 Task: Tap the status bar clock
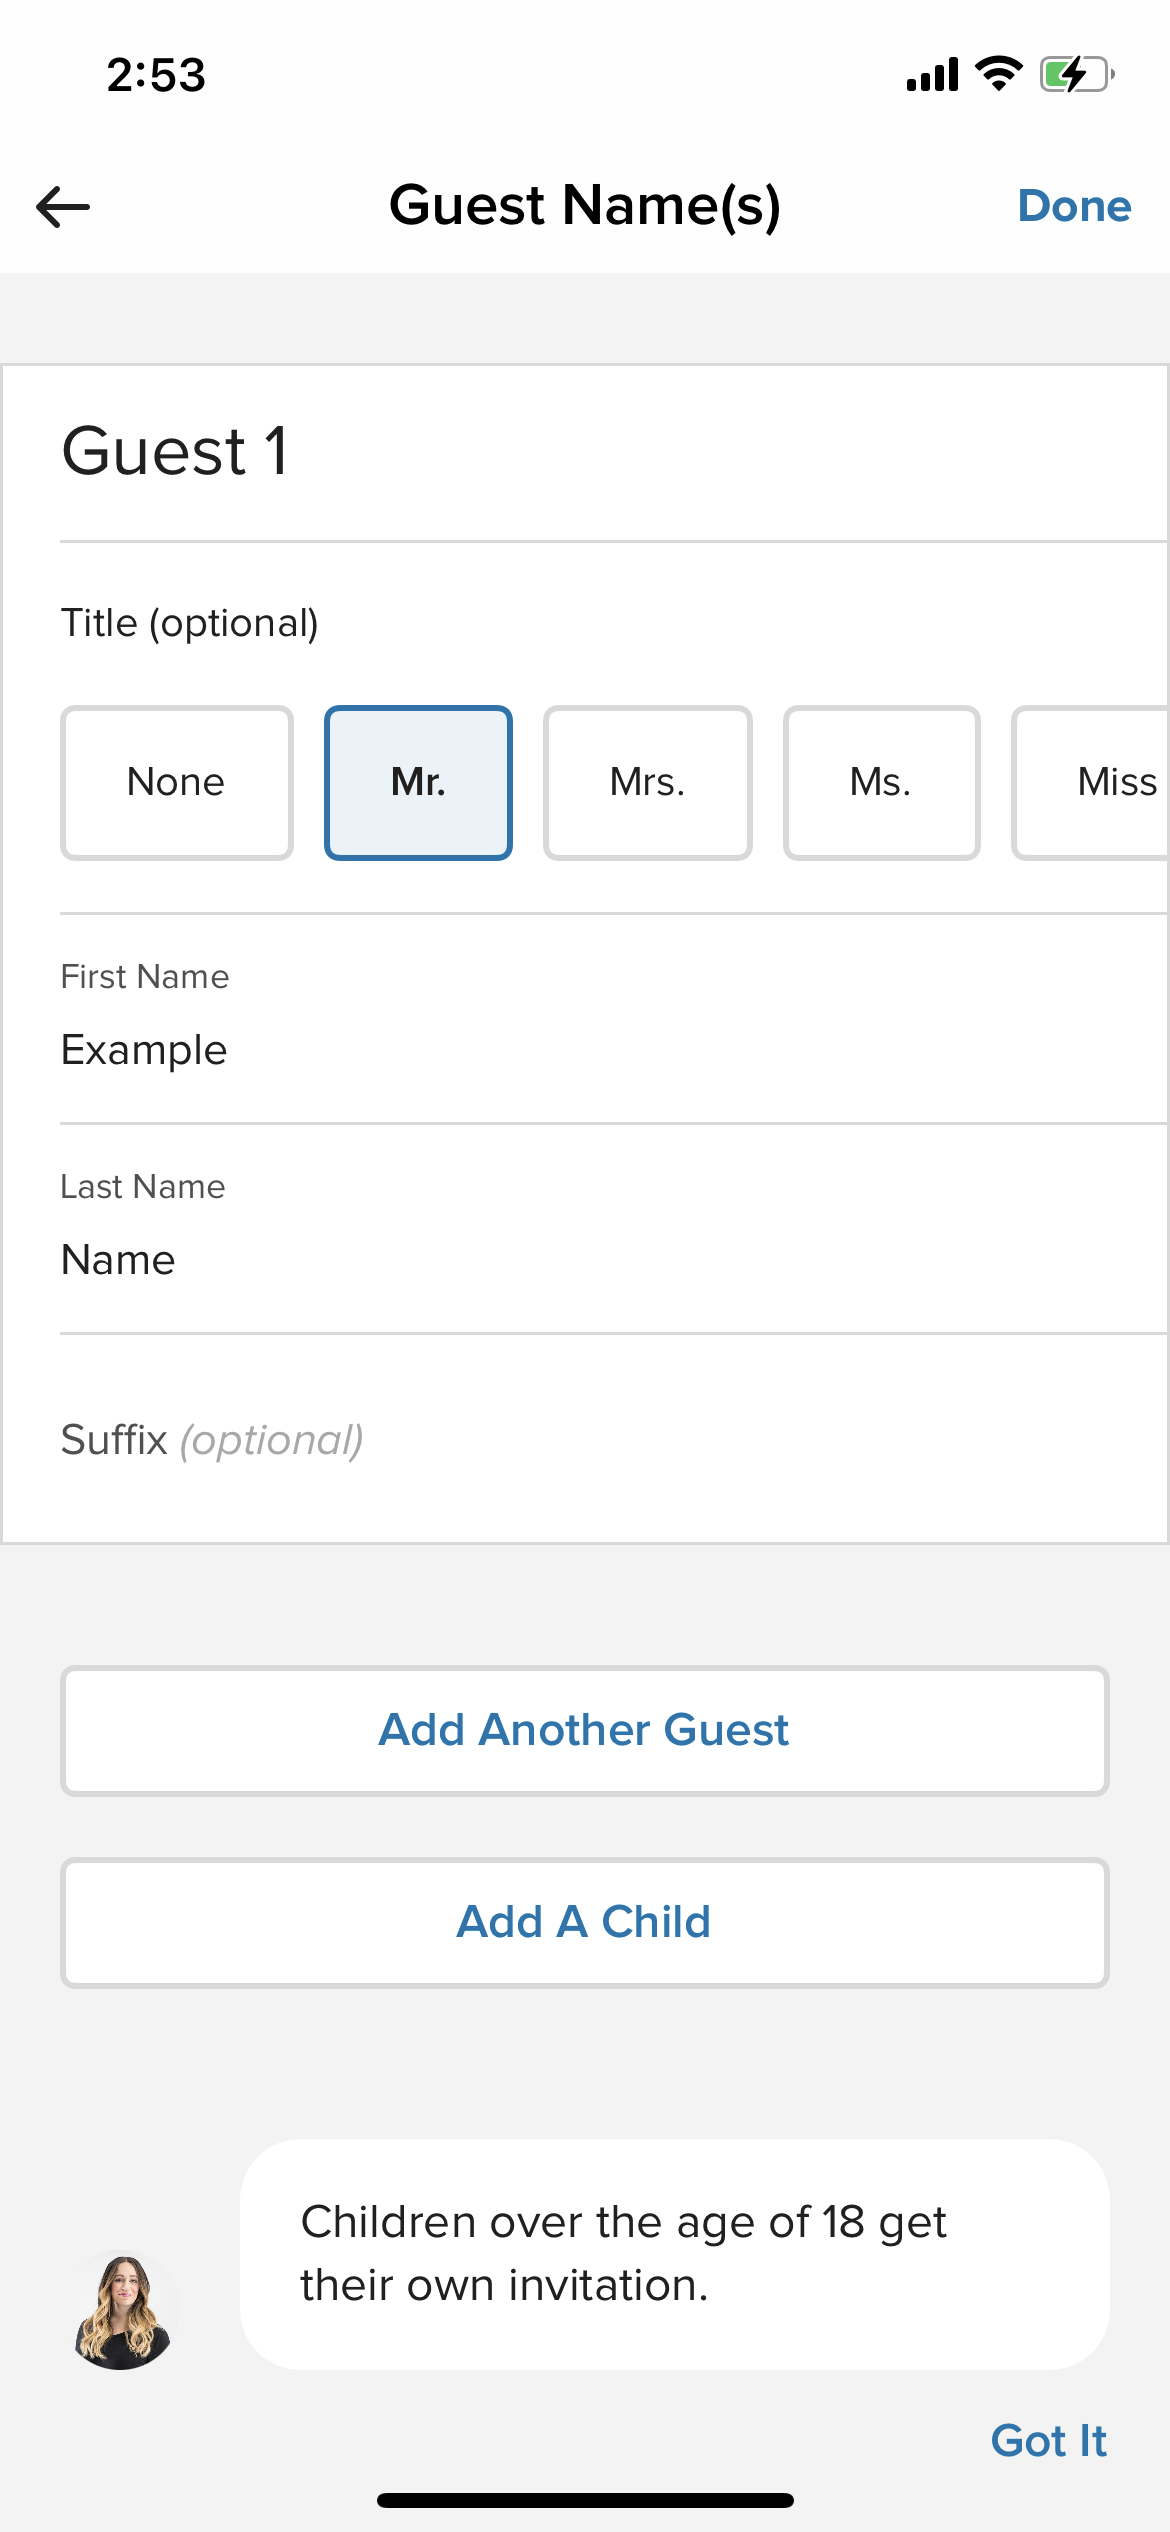point(156,75)
